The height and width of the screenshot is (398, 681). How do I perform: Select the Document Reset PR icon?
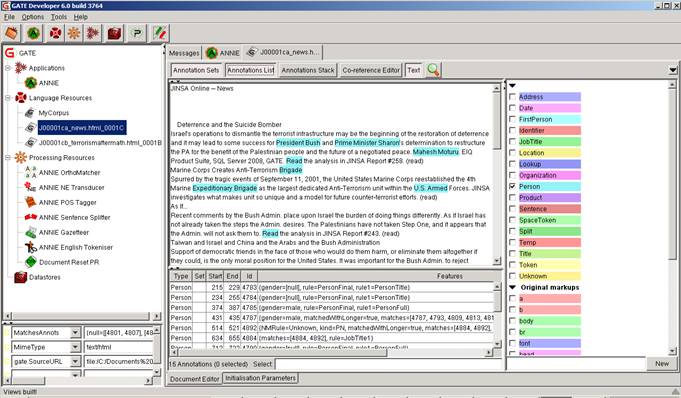click(30, 262)
